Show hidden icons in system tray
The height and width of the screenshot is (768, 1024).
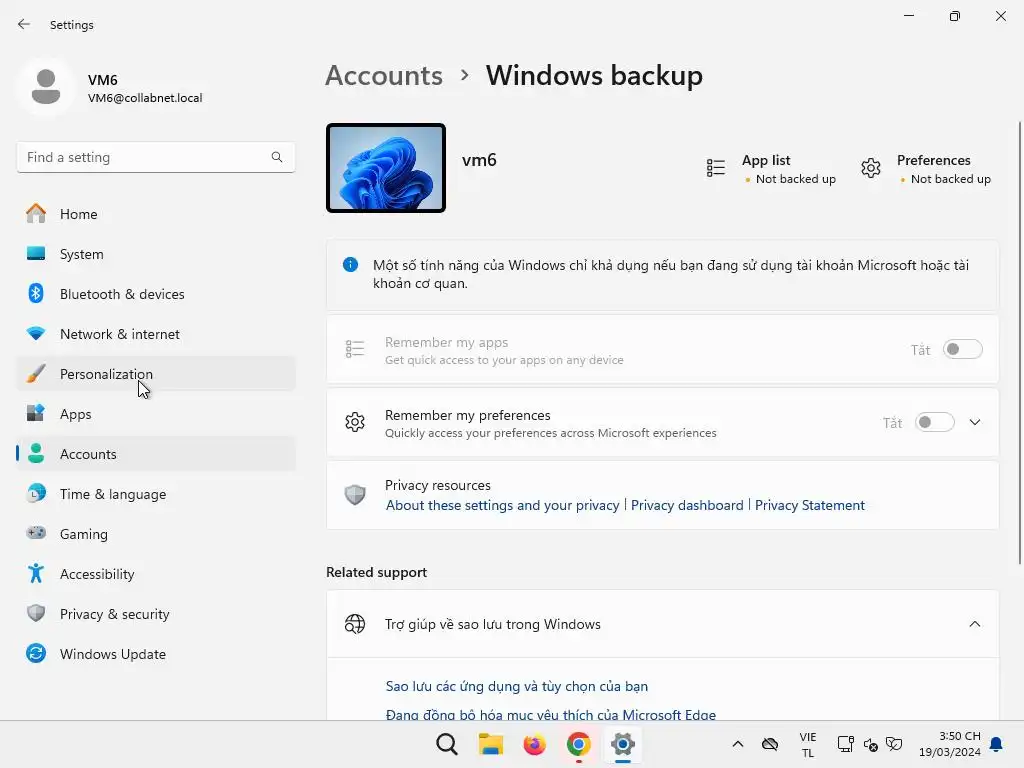pyautogui.click(x=737, y=744)
